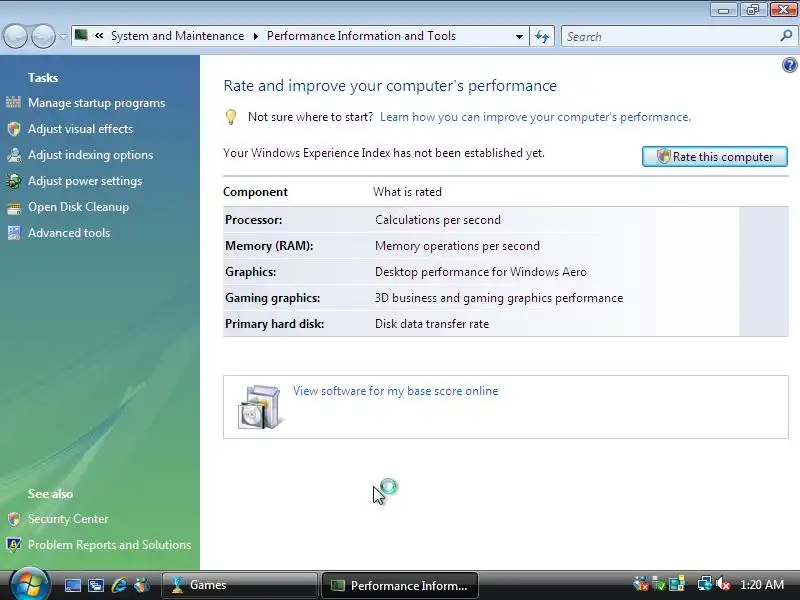Open Adjust power settings
This screenshot has height=600, width=800.
pyautogui.click(x=85, y=181)
